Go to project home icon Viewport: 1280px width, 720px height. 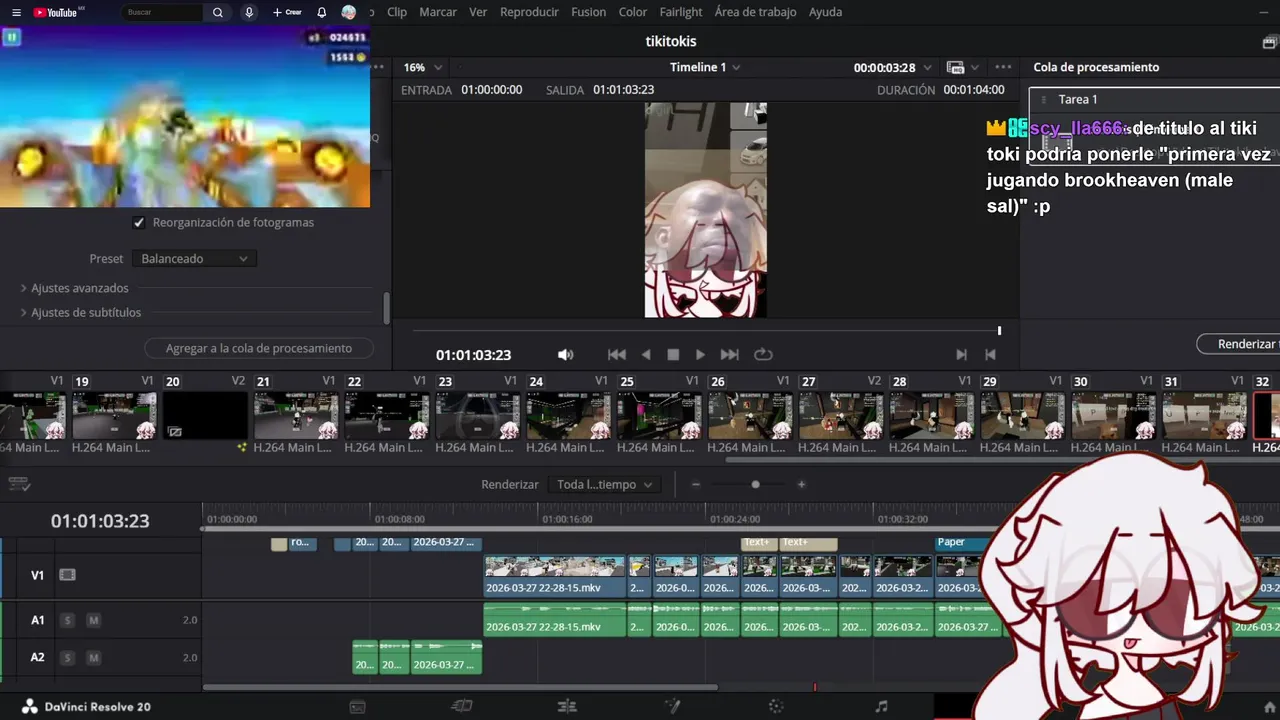coord(1269,707)
